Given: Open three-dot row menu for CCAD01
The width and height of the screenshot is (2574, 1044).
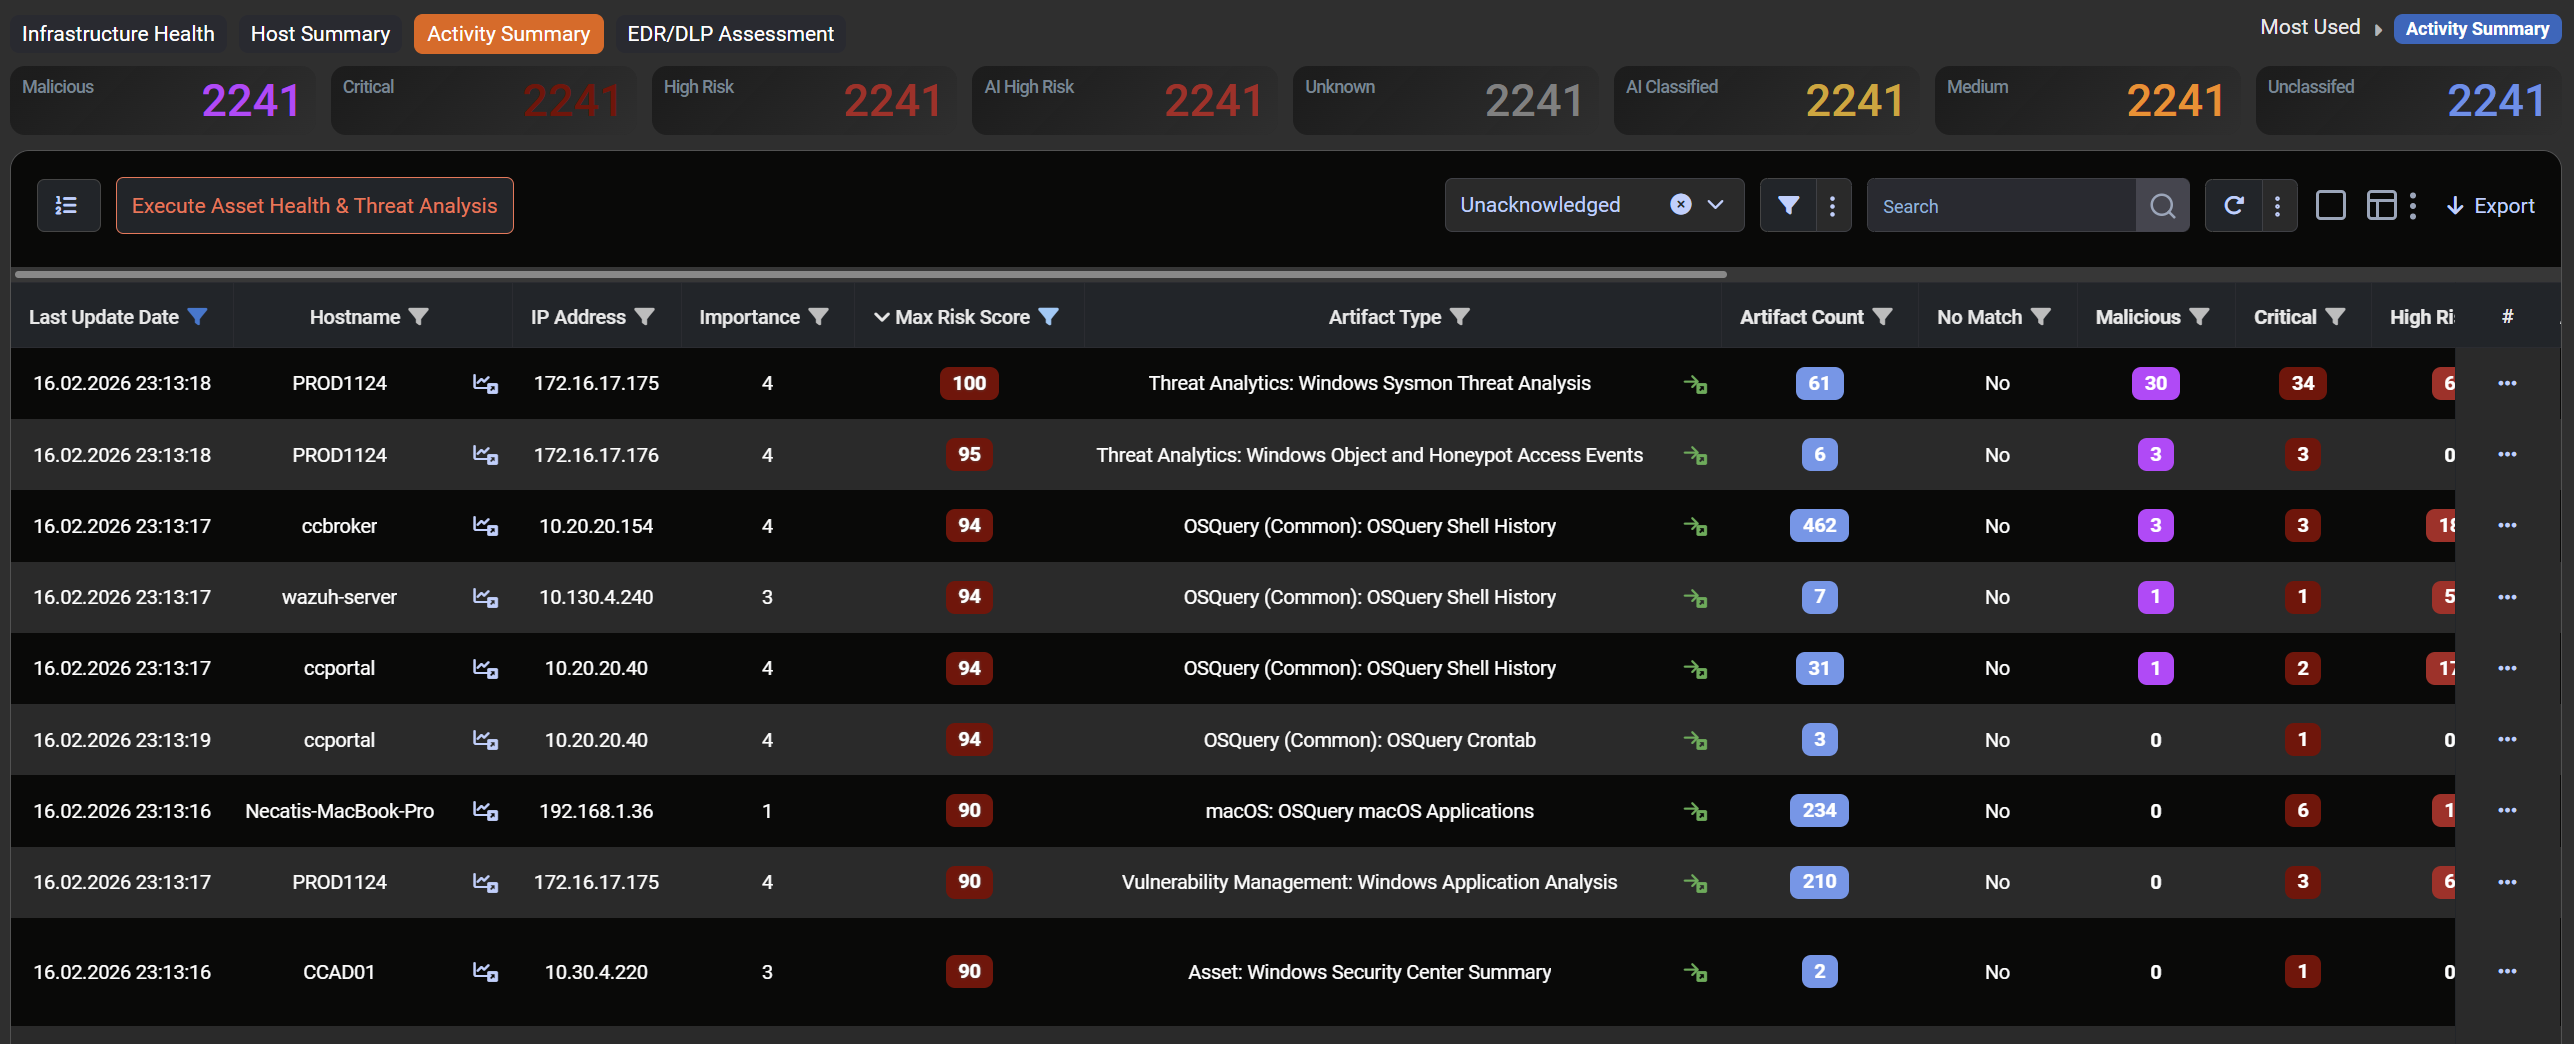Looking at the screenshot, I should pos(2507,971).
